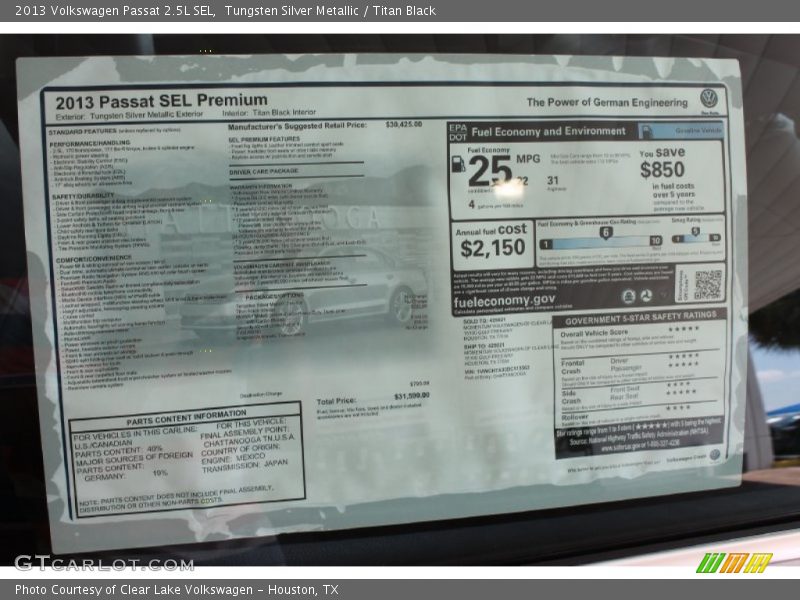Click 'PARTS CONTENT INFORMATION' box title
The width and height of the screenshot is (800, 600).
[x=186, y=417]
